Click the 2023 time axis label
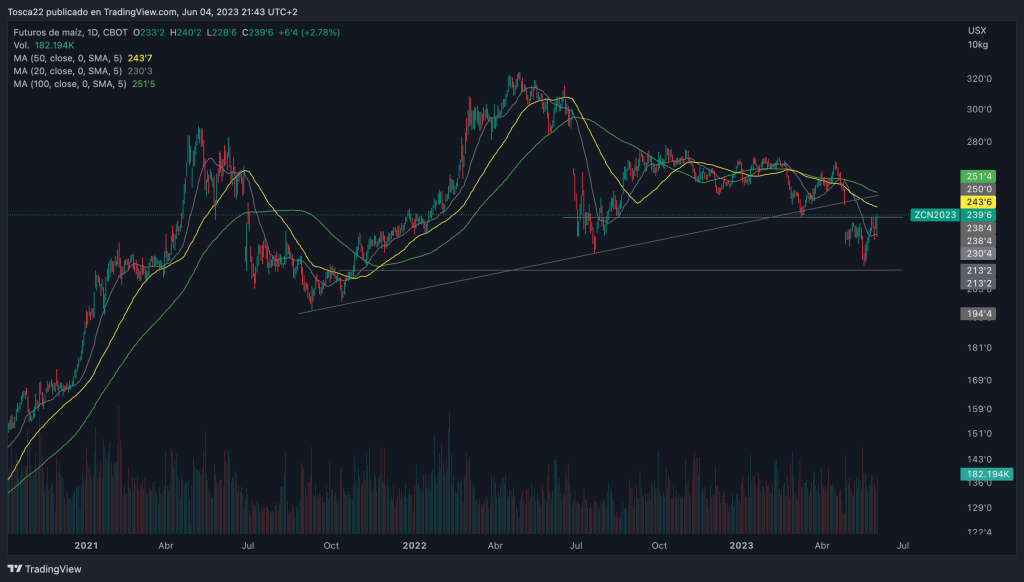The width and height of the screenshot is (1024, 582). point(741,546)
